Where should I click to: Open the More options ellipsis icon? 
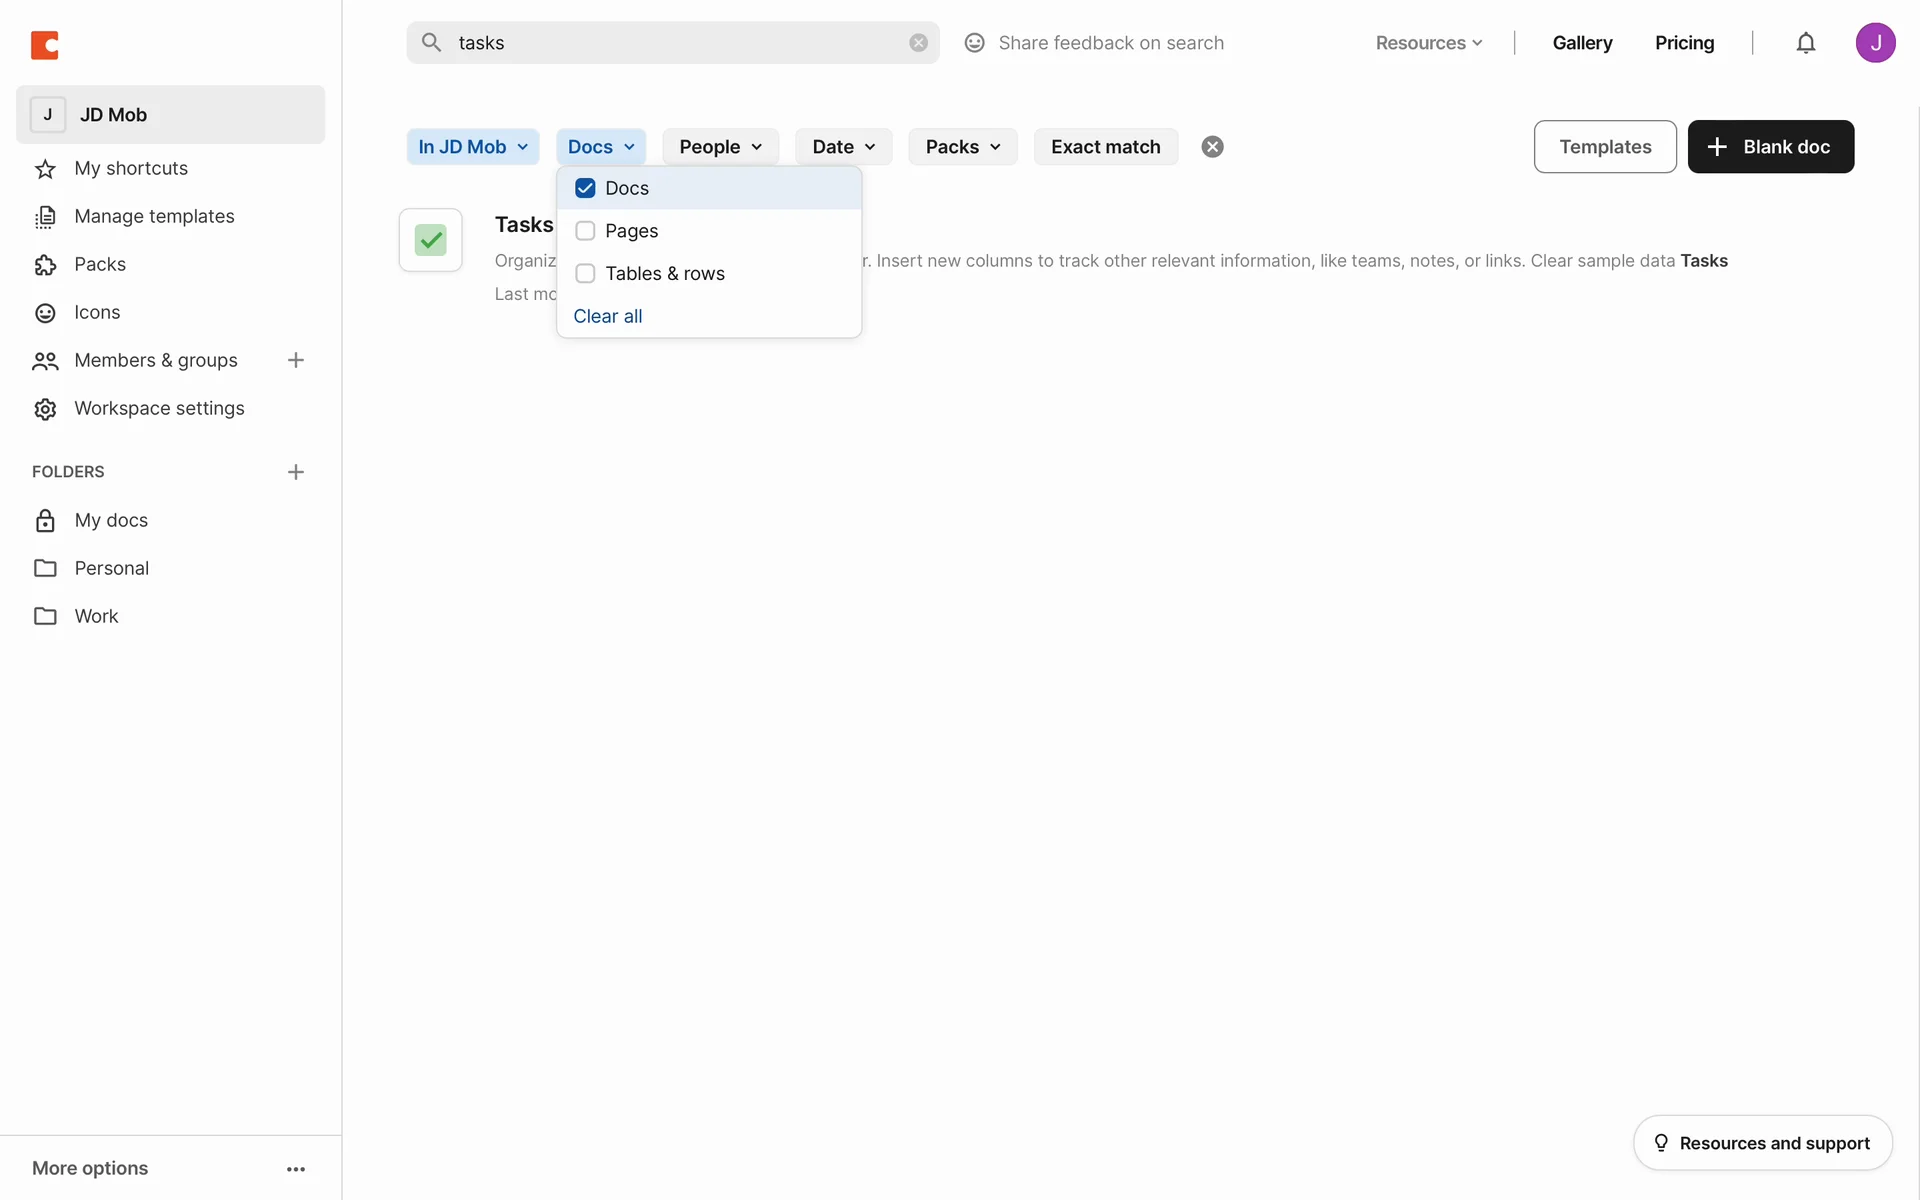(296, 1168)
